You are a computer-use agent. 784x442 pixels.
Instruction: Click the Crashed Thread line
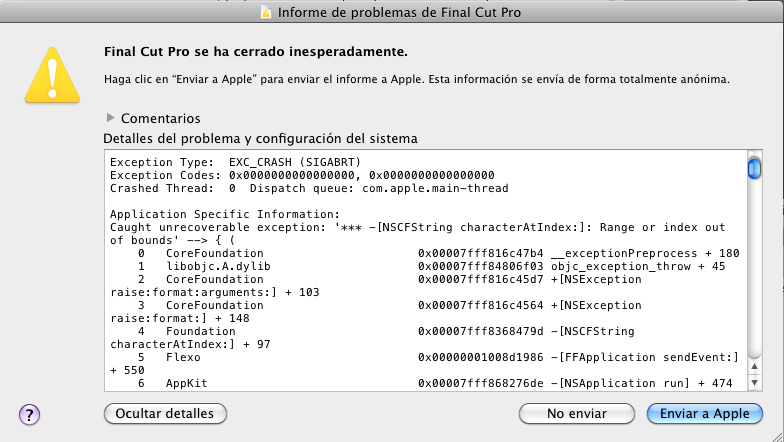pos(308,188)
